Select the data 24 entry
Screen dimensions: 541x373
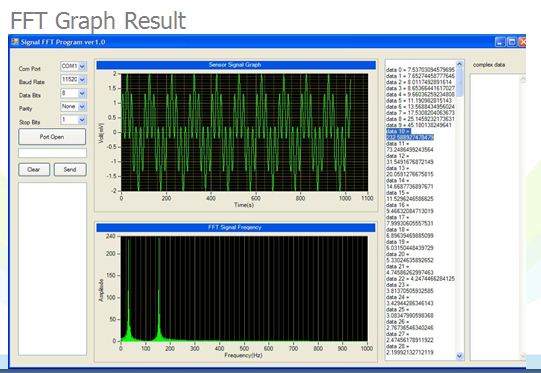click(410, 301)
